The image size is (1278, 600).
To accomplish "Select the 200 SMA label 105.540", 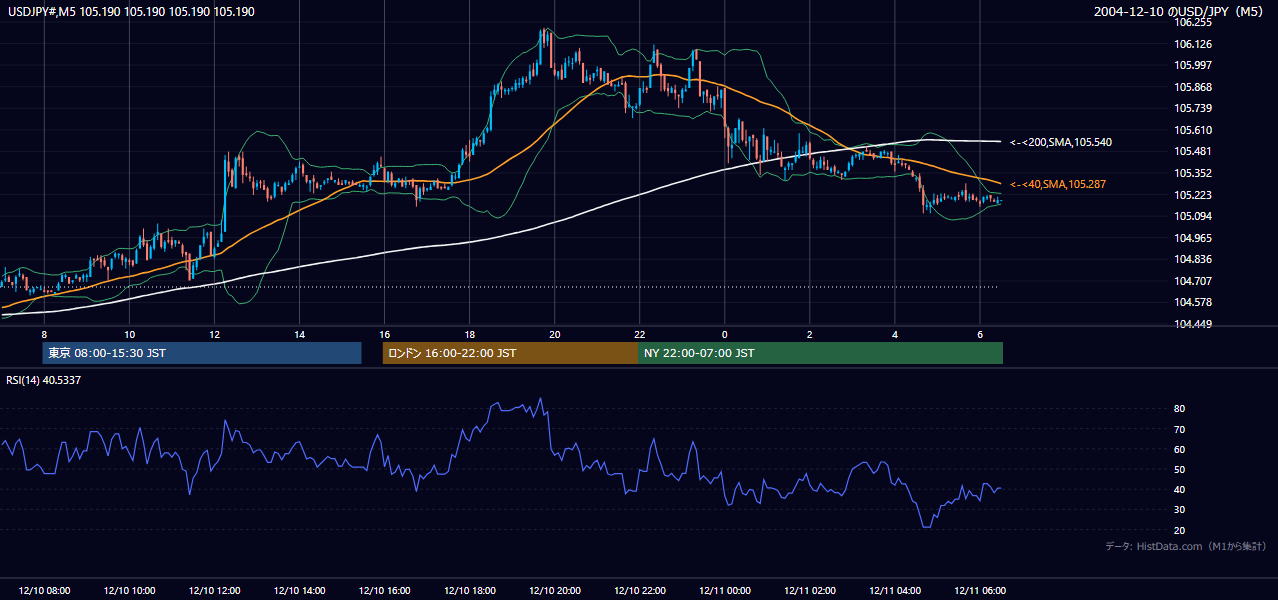I will [x=1061, y=142].
